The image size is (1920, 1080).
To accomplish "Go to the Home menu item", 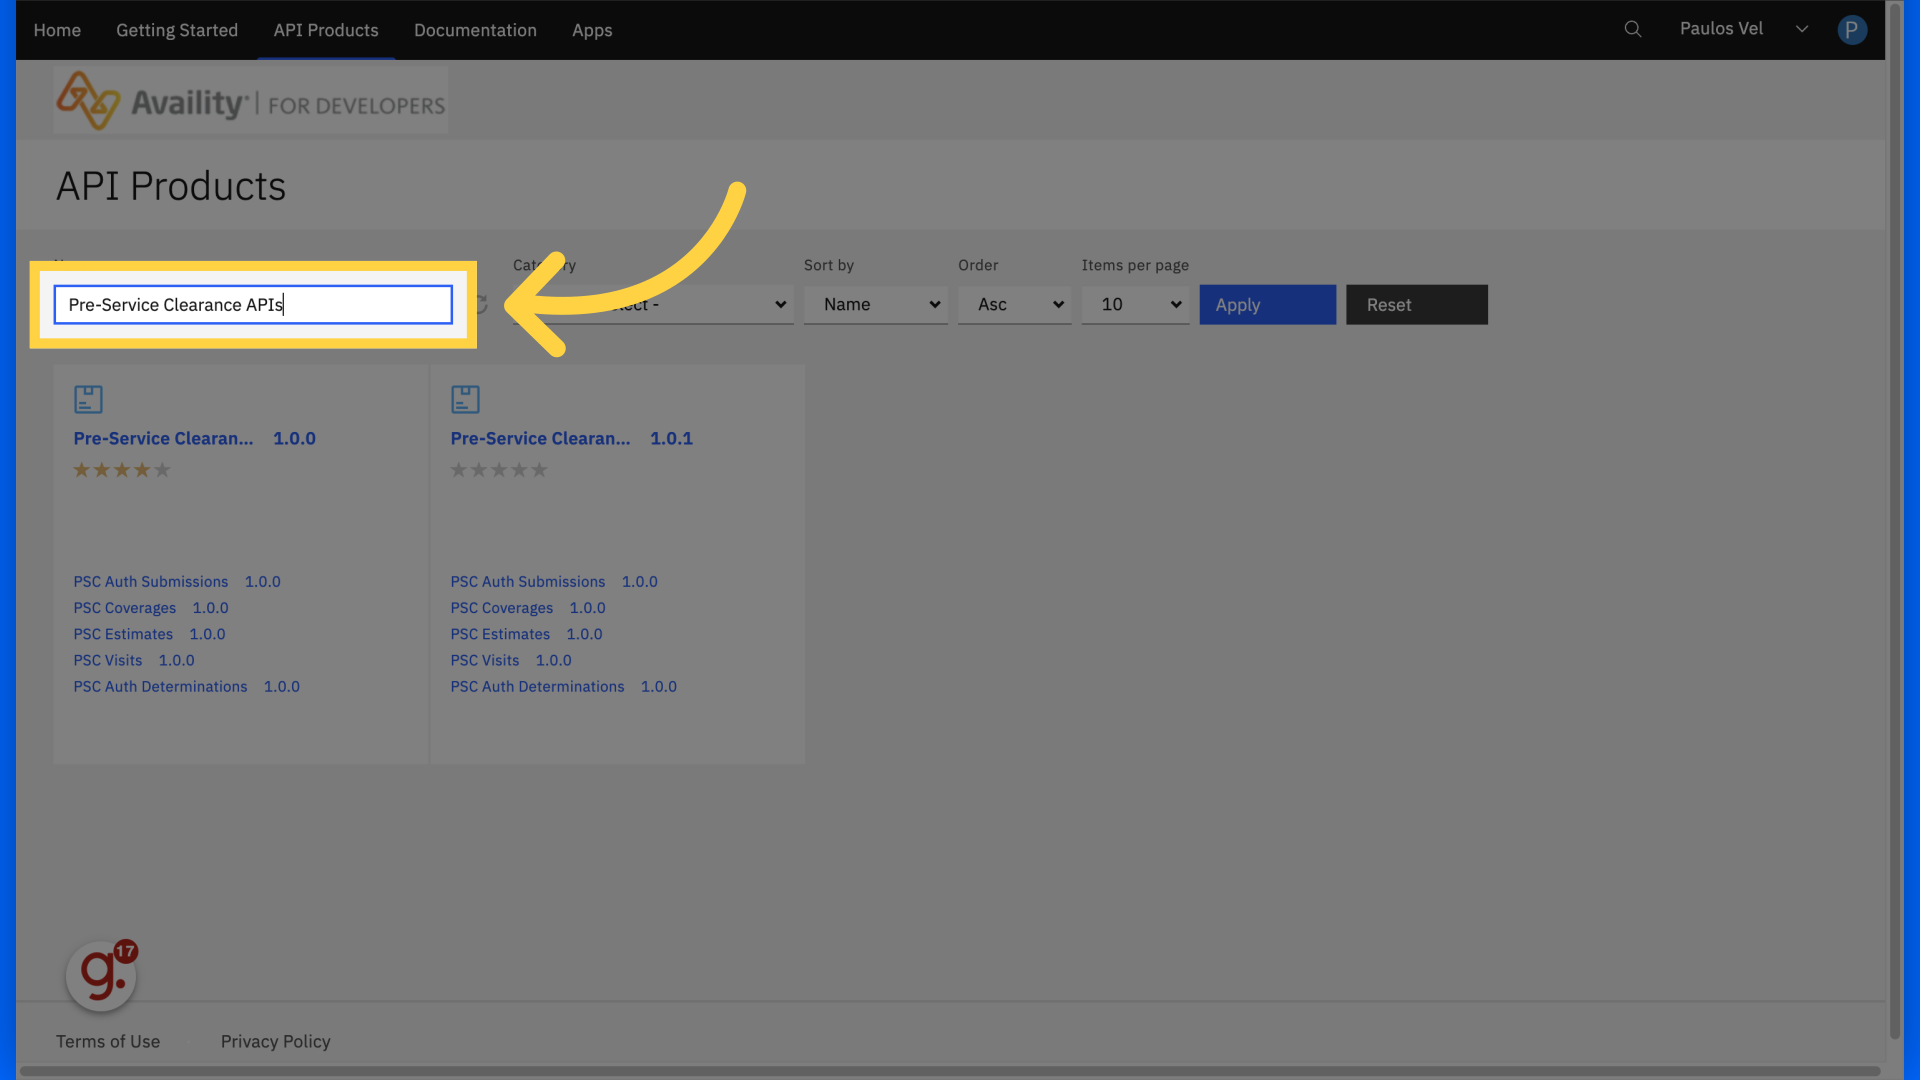I will (57, 30).
